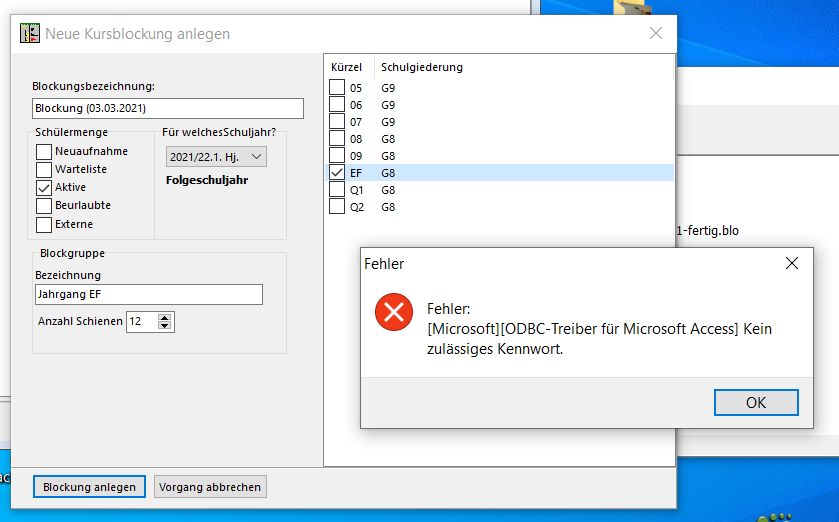This screenshot has height=522, width=839.
Task: Tick the Warteliste checkbox
Action: pos(44,170)
